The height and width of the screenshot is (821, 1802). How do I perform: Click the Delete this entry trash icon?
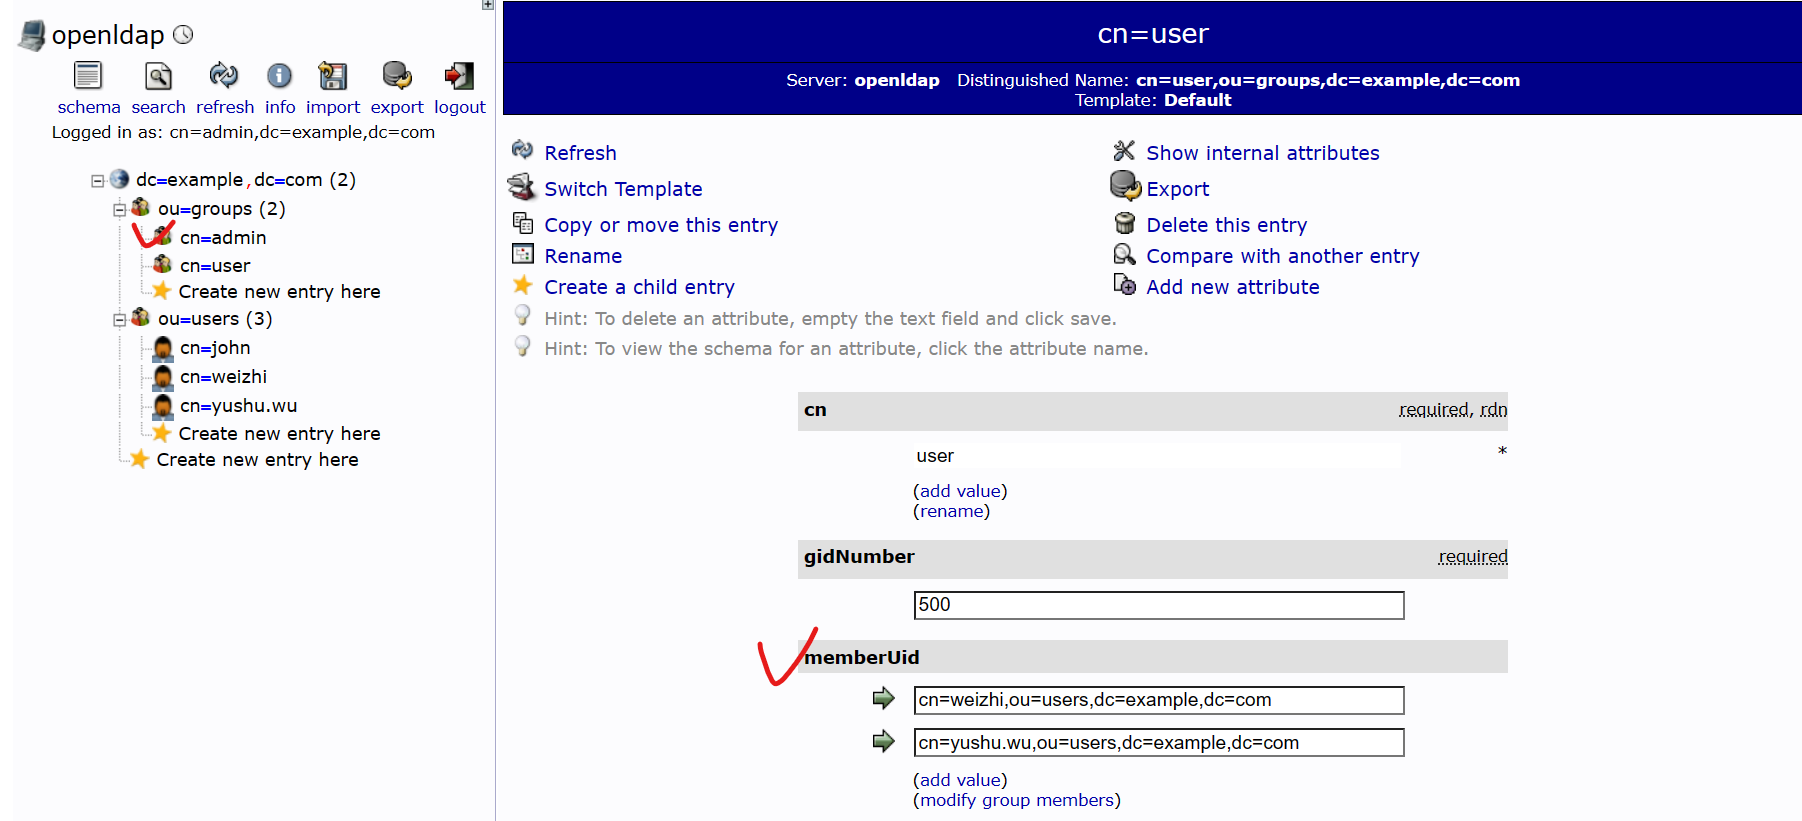tap(1125, 222)
